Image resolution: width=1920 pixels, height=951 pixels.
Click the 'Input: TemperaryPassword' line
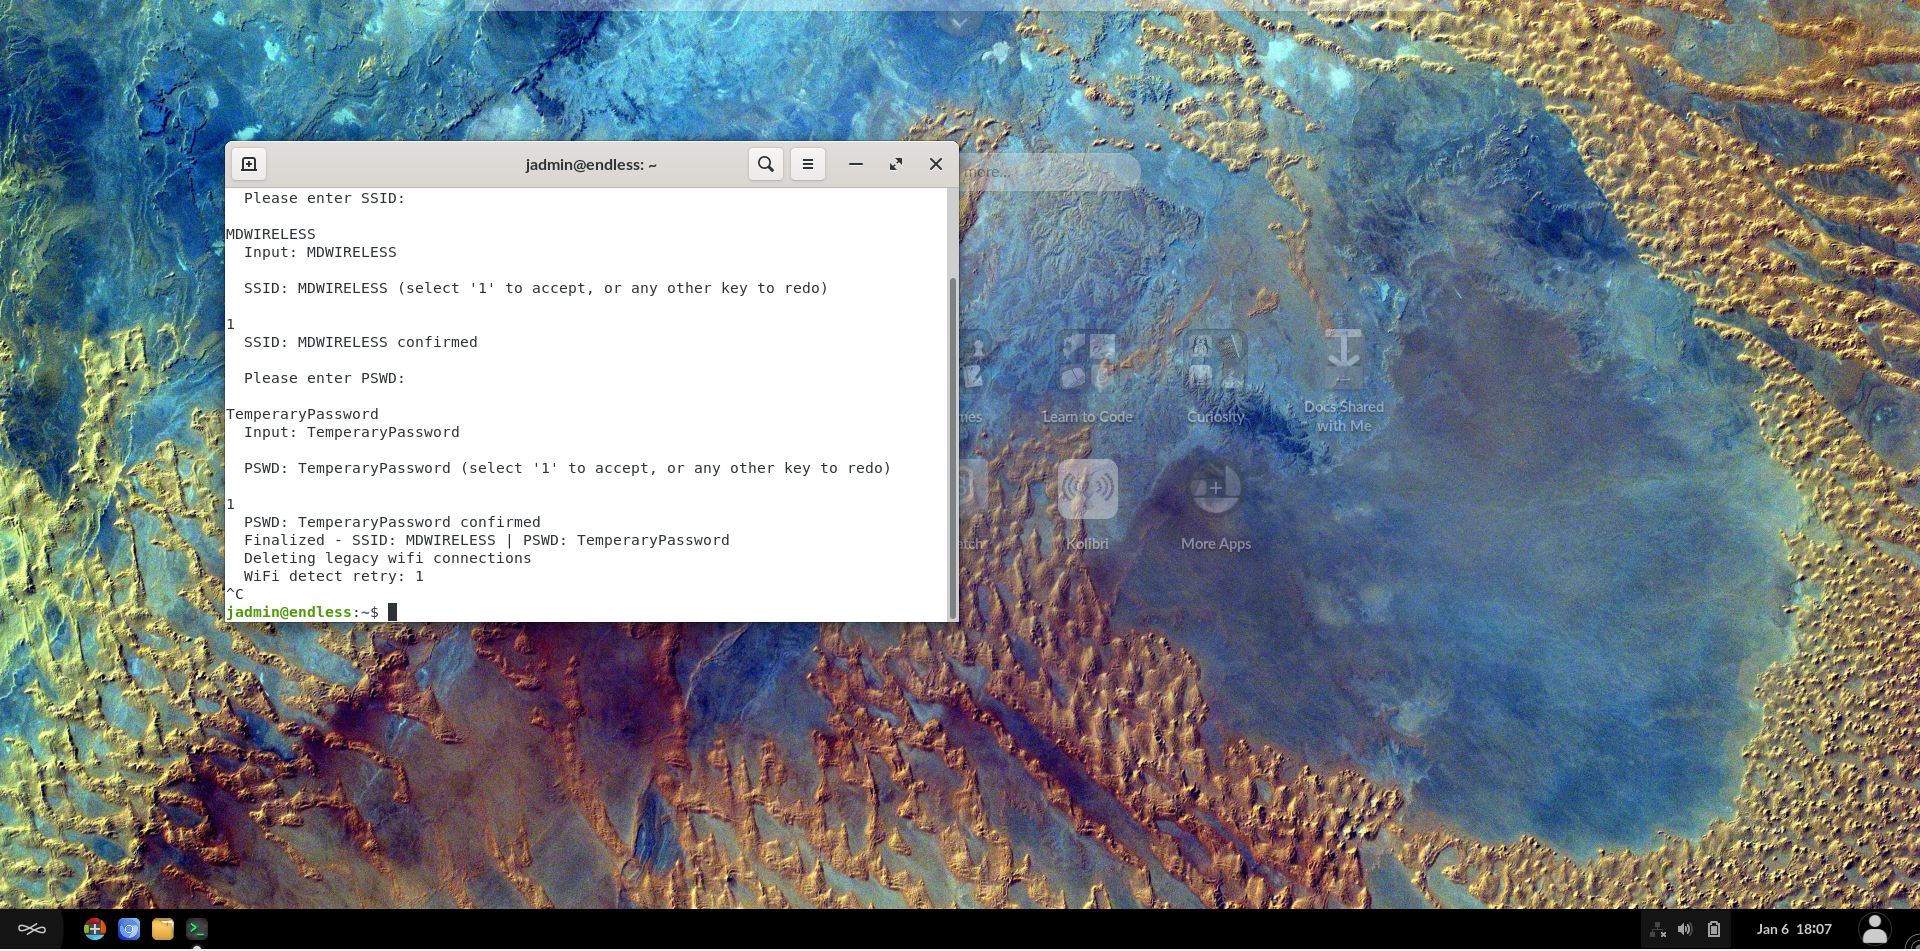(x=351, y=432)
